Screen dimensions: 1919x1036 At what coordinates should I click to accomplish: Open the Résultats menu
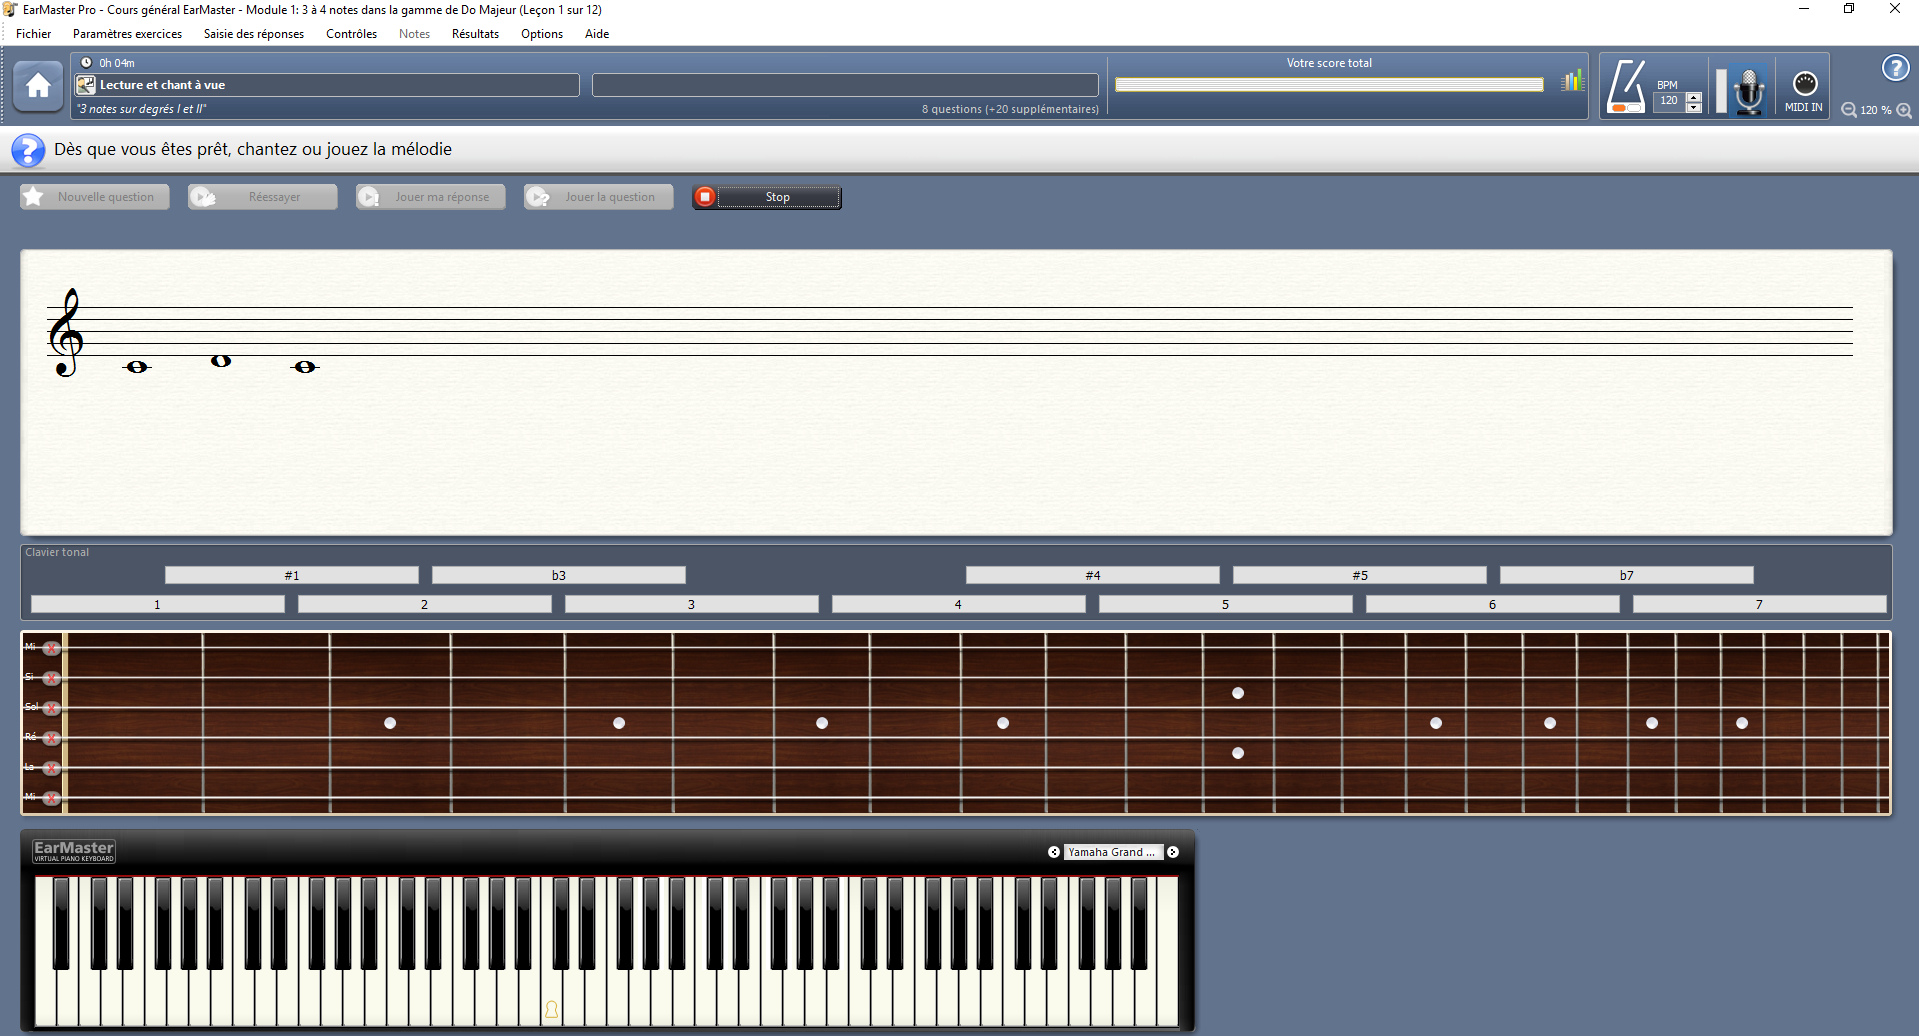pos(475,34)
